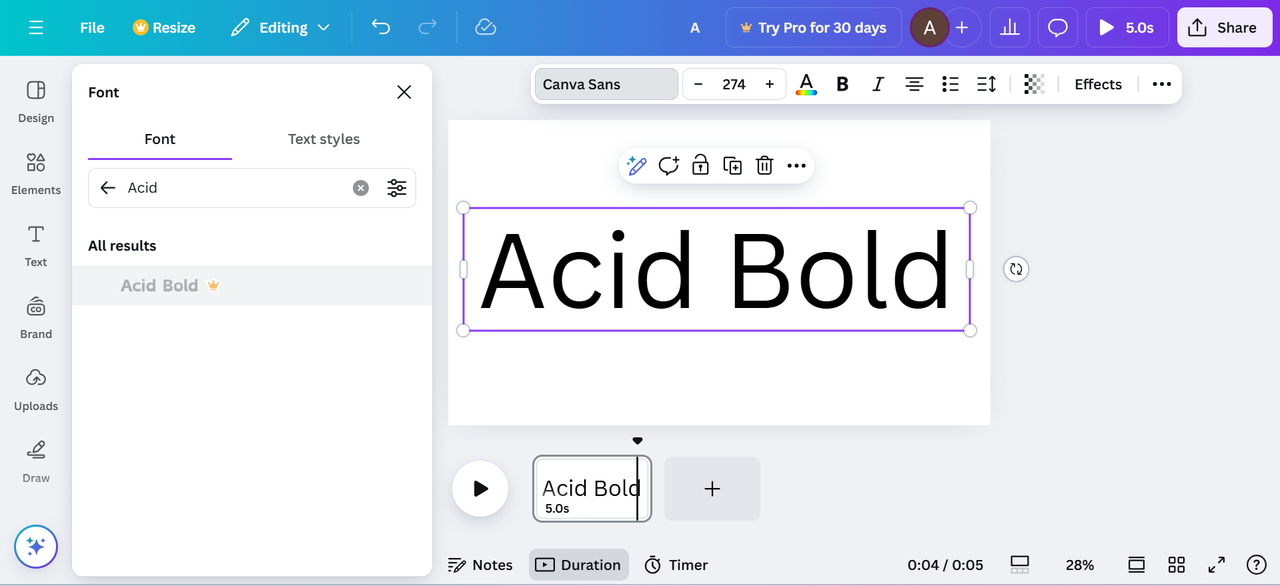This screenshot has height=586, width=1280.
Task: Expand the Editing mode dropdown
Action: click(x=280, y=28)
